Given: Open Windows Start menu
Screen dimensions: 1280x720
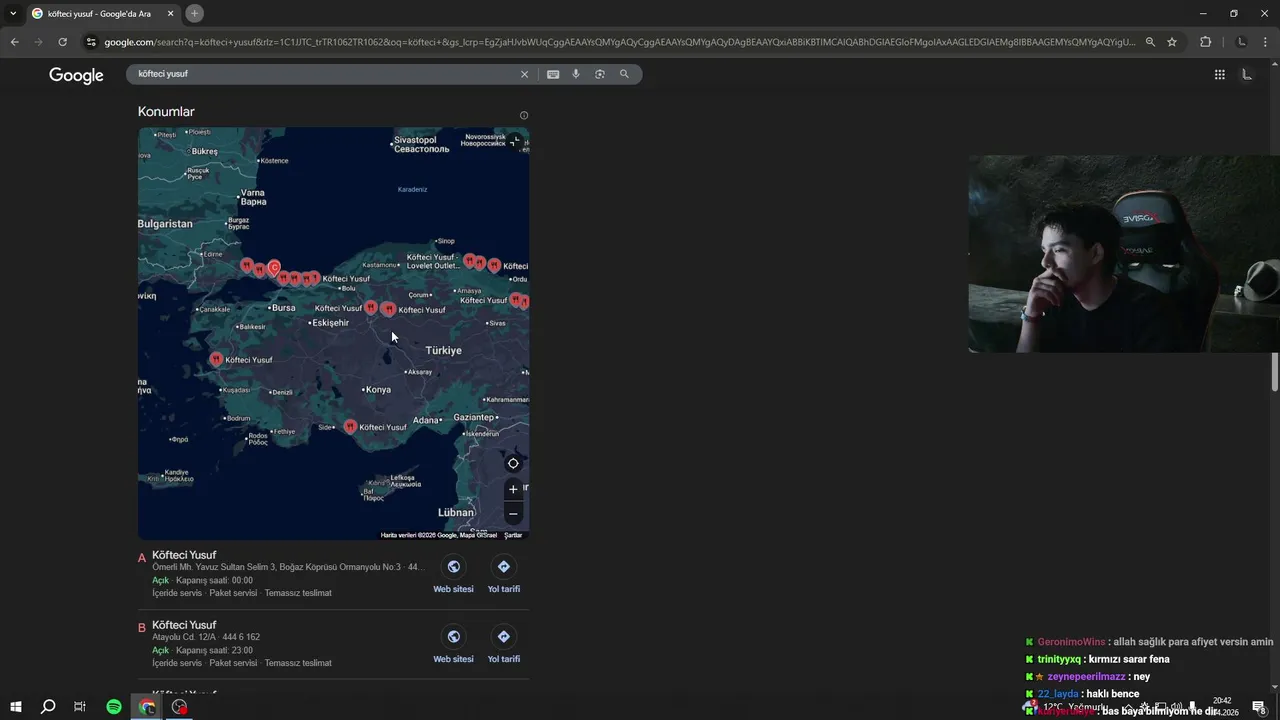Looking at the screenshot, I should pos(16,707).
